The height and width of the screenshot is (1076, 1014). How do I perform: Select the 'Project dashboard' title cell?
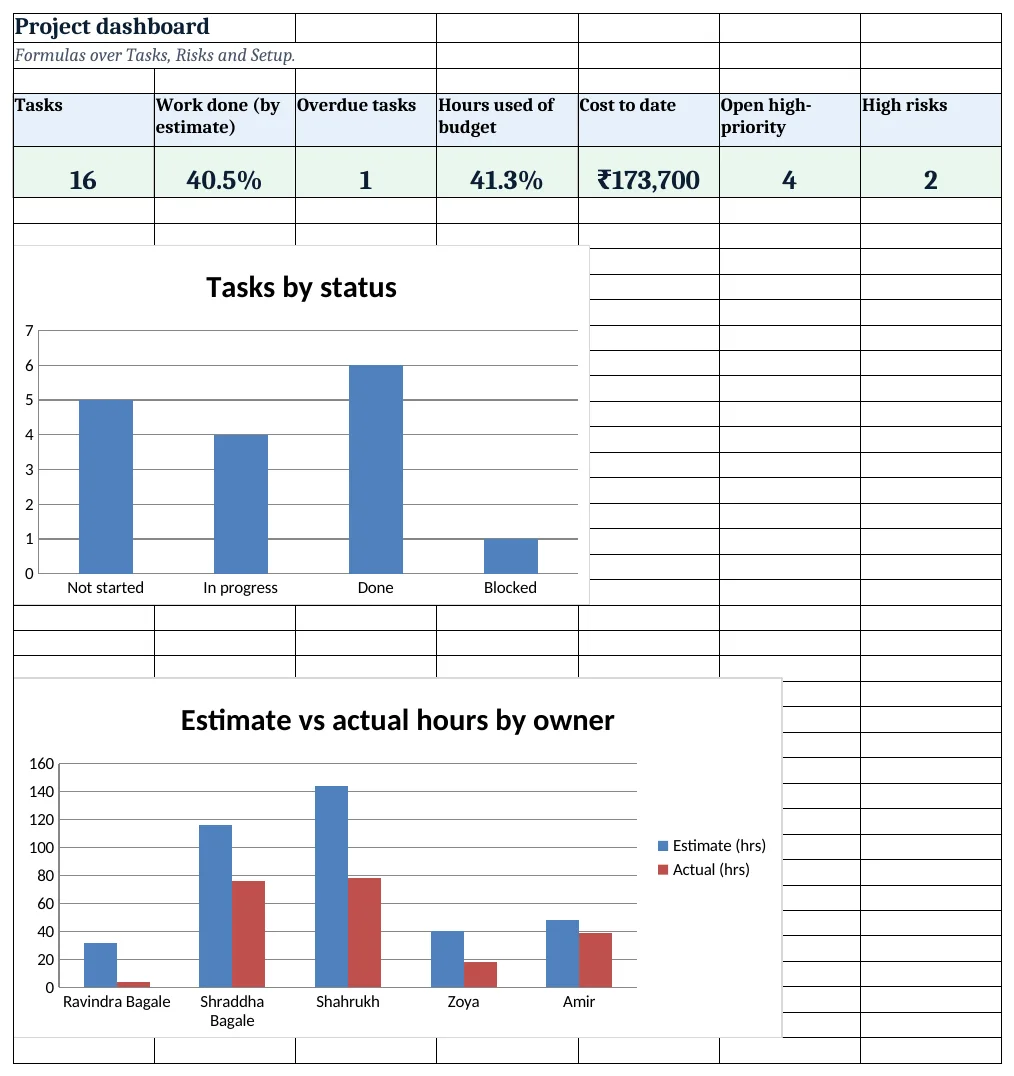tap(154, 28)
